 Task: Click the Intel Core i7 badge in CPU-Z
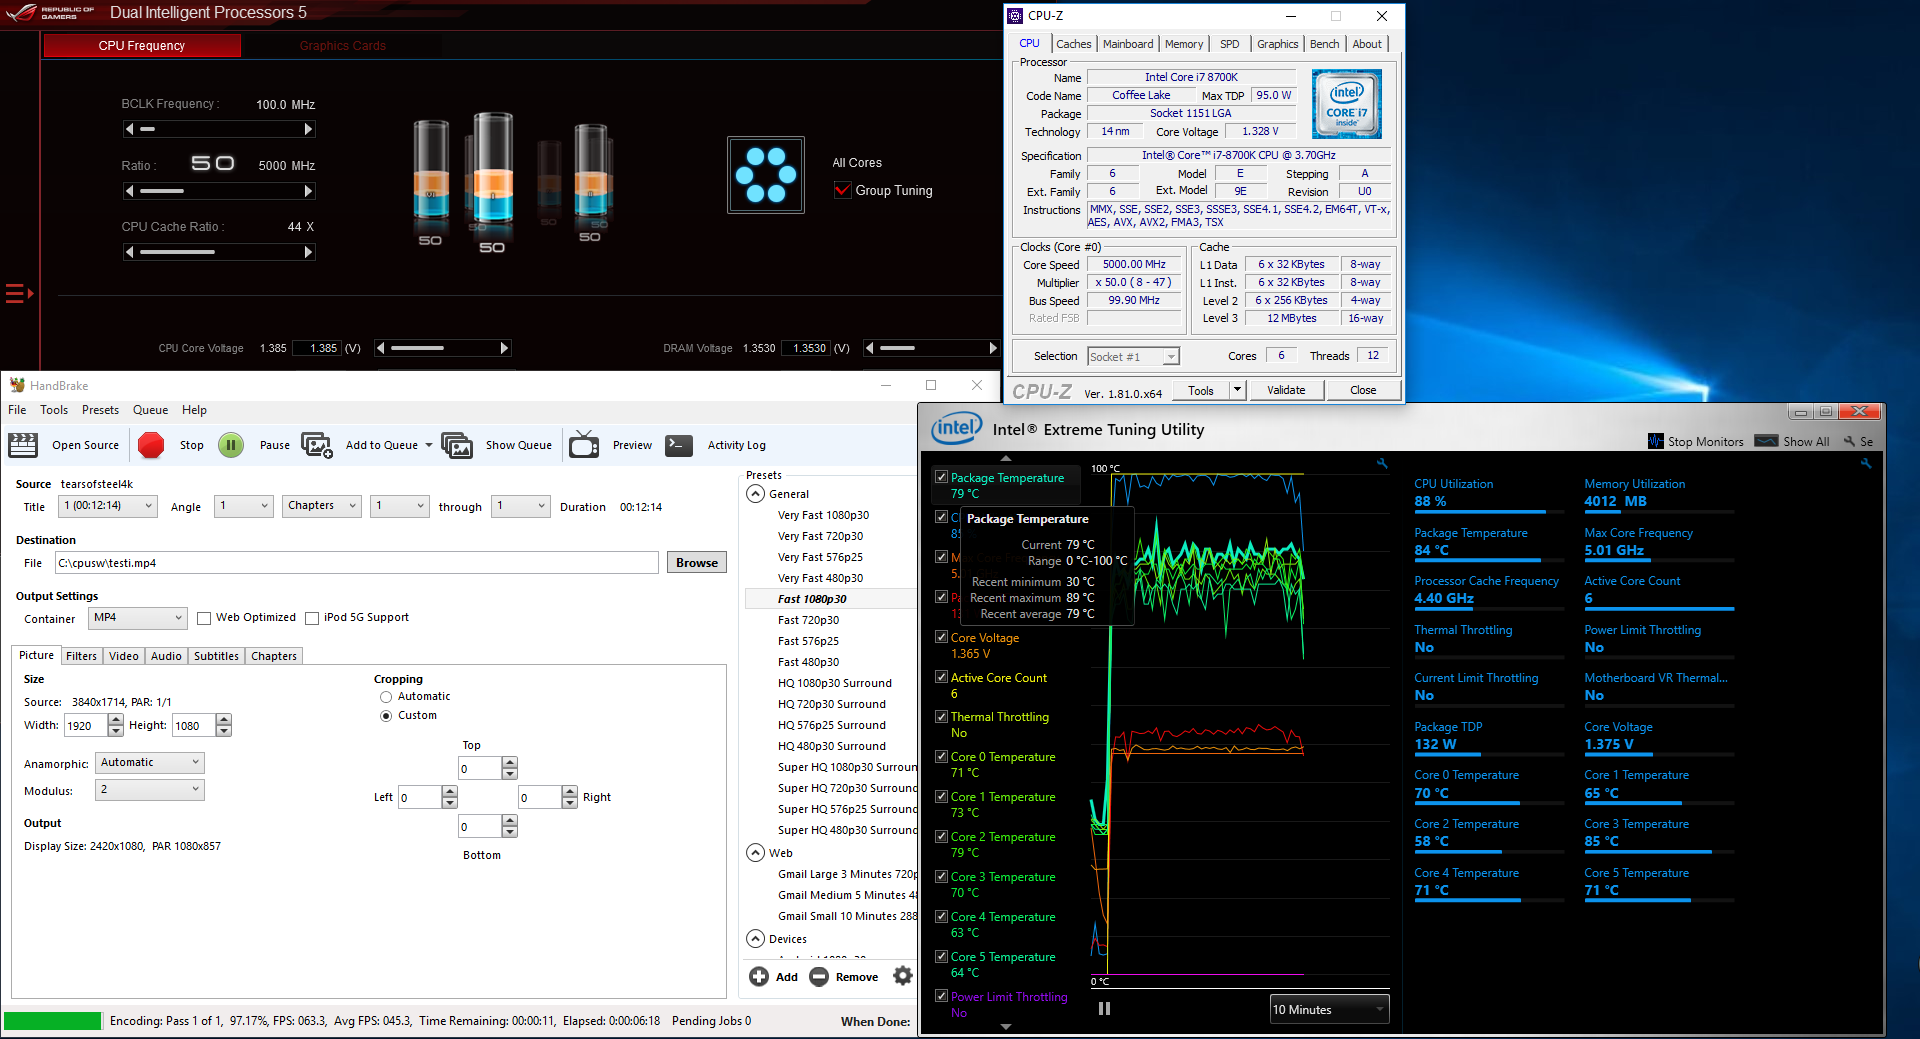1347,104
